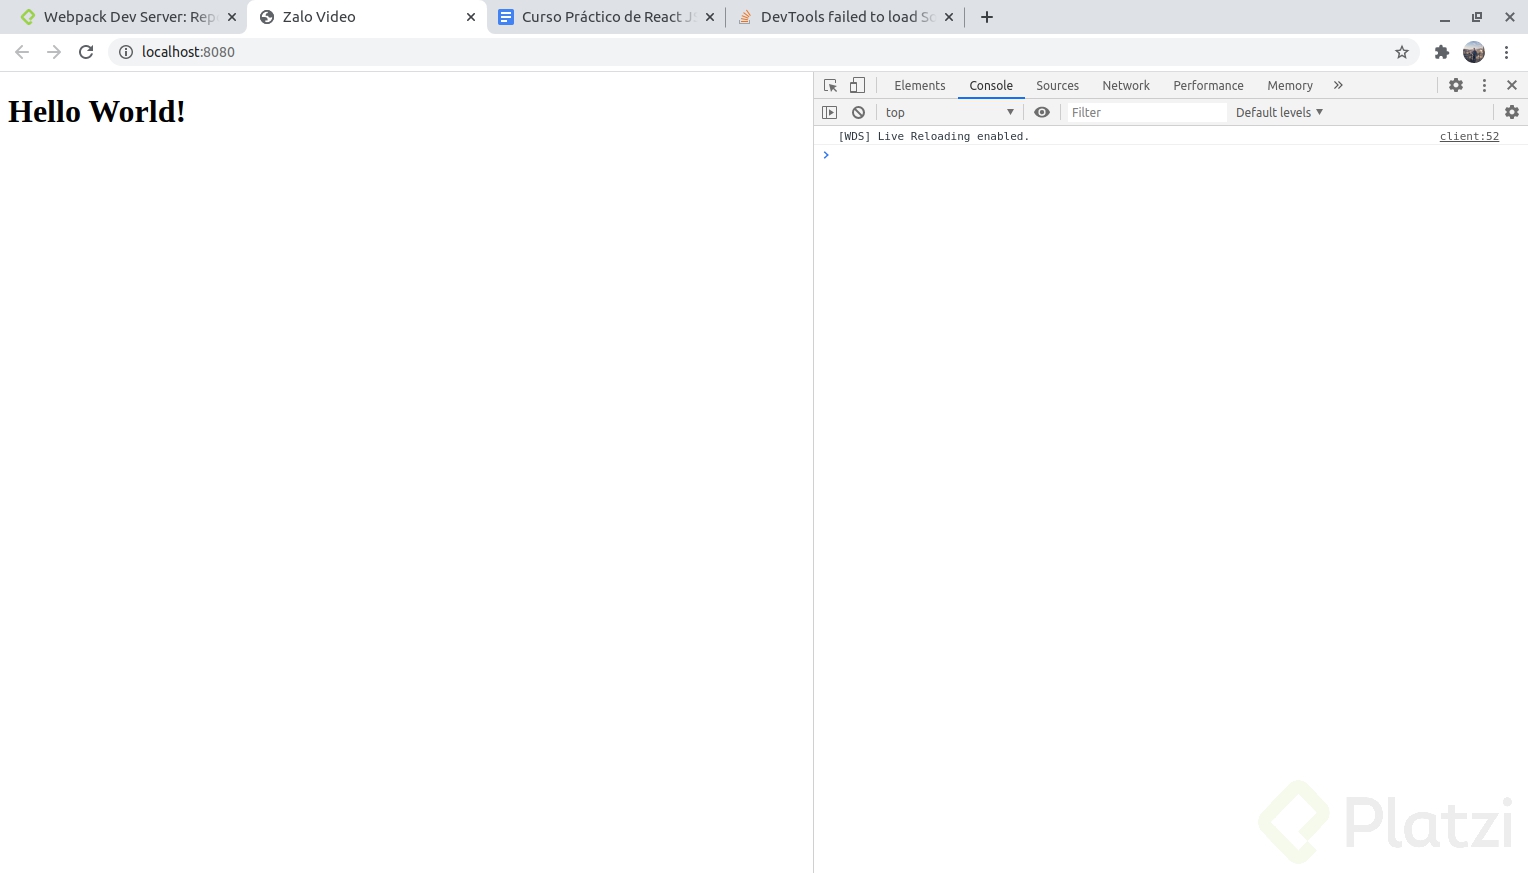Screen dimensions: 1528x873
Task: Toggle the device toolbar in DevTools
Action: [x=857, y=85]
